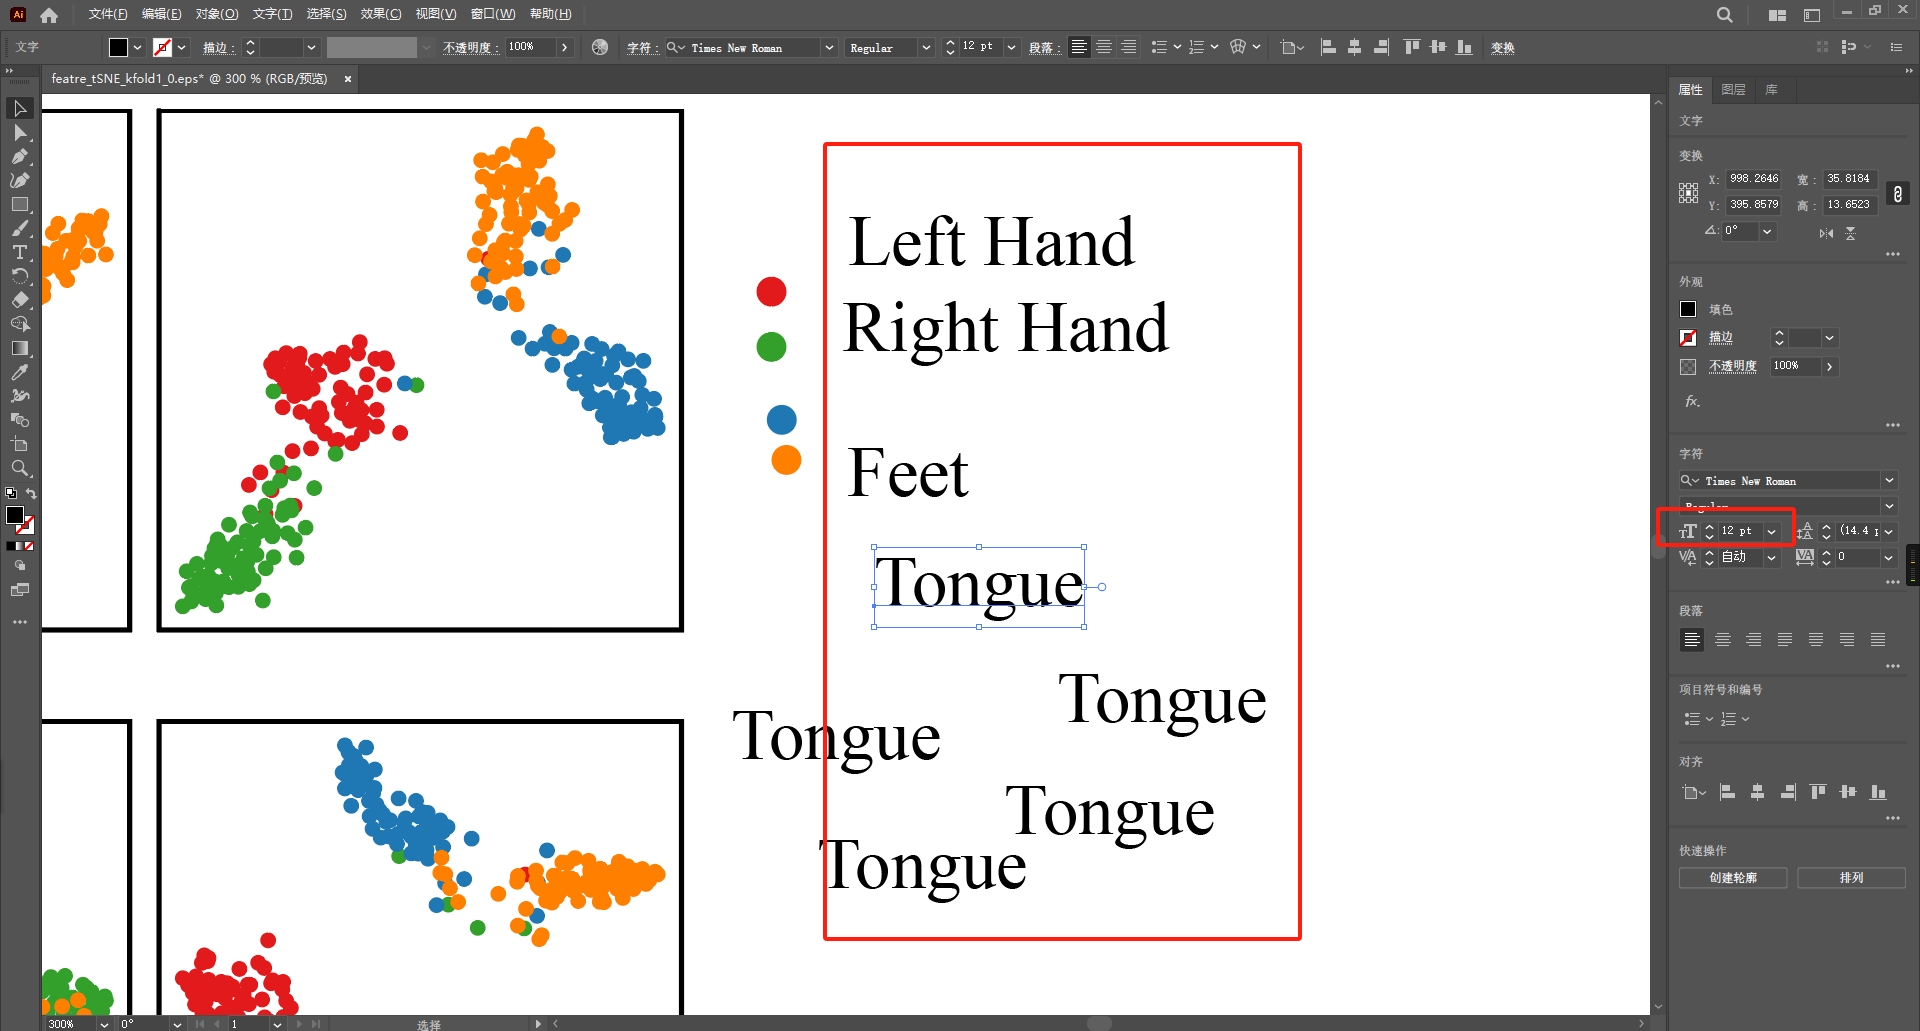Select the Direct Selection tool
The width and height of the screenshot is (1920, 1031).
[20, 133]
